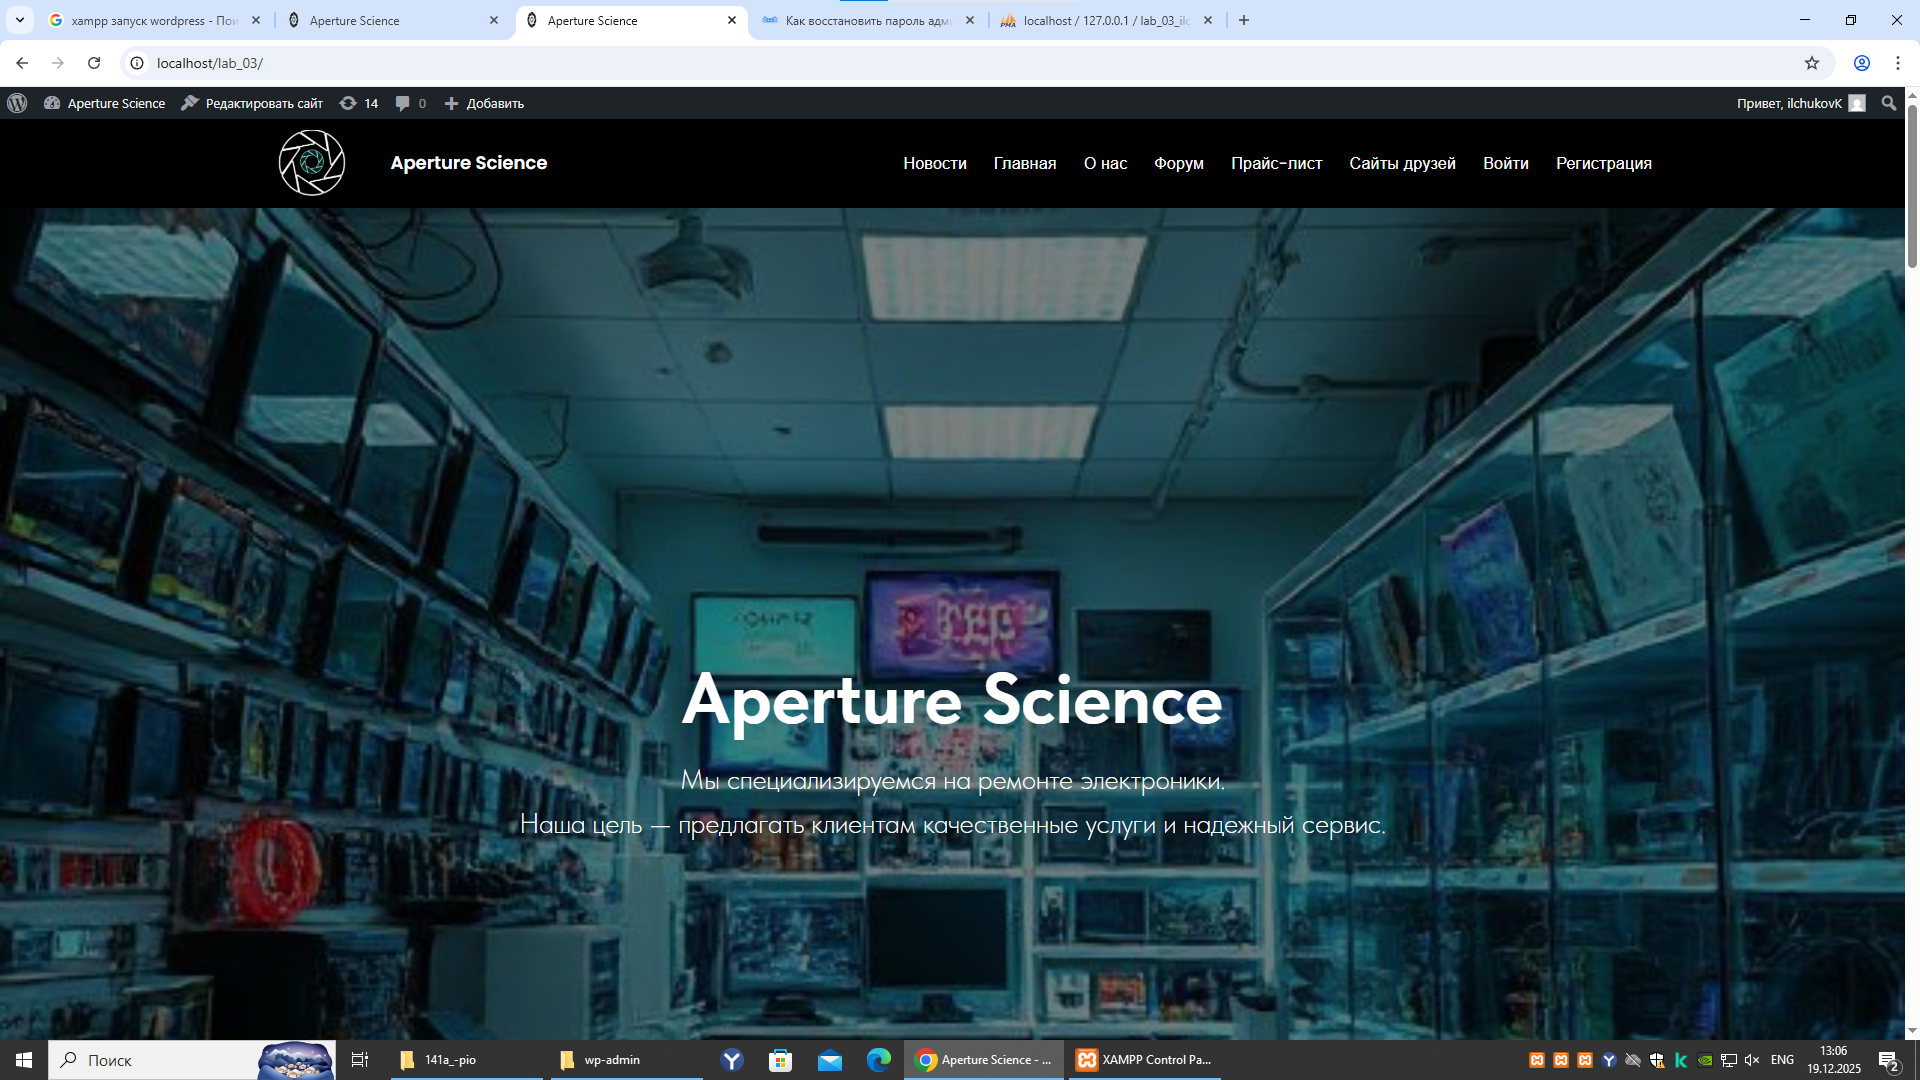Click the Aperture Science circular site logo
This screenshot has width=1920, height=1080.
(x=312, y=163)
